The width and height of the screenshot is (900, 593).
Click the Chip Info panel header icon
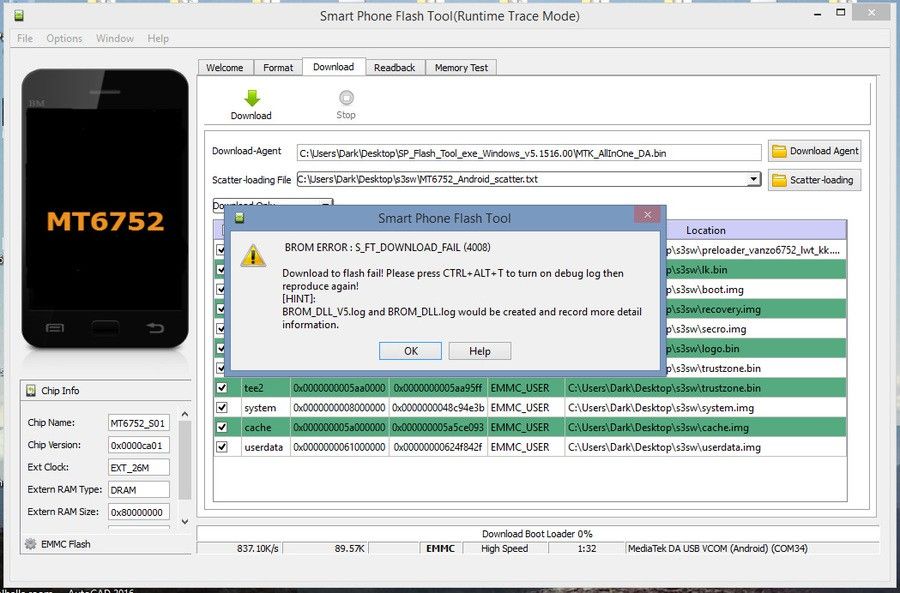tap(30, 391)
